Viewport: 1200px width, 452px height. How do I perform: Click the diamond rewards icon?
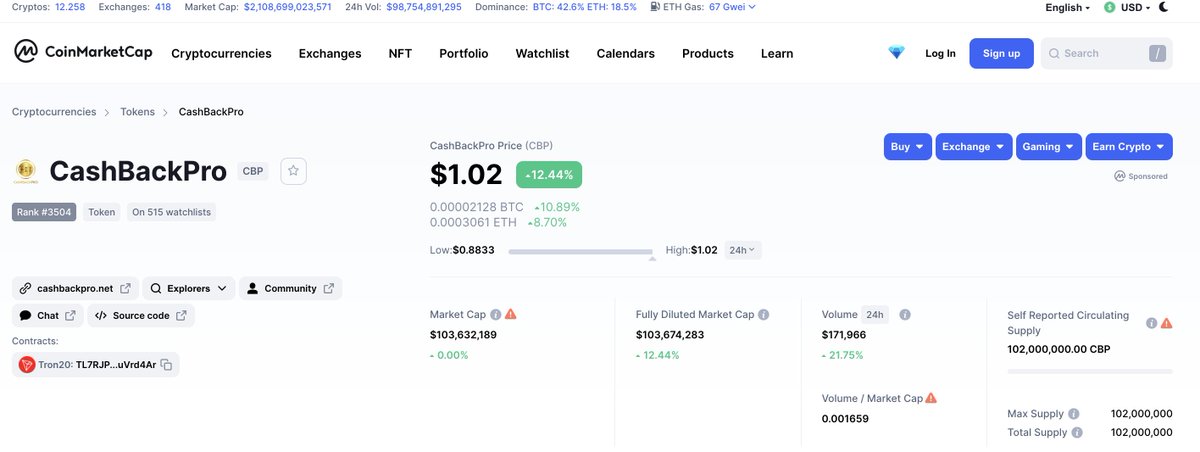coord(896,53)
